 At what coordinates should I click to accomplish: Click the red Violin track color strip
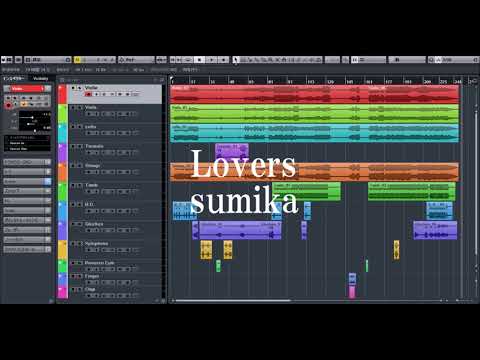[x=62, y=94]
